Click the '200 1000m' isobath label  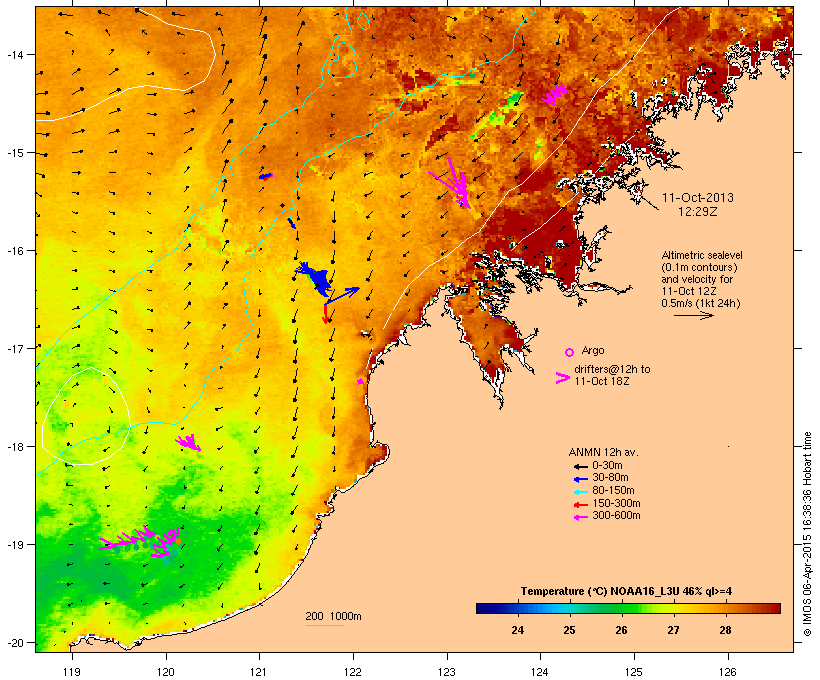333,616
